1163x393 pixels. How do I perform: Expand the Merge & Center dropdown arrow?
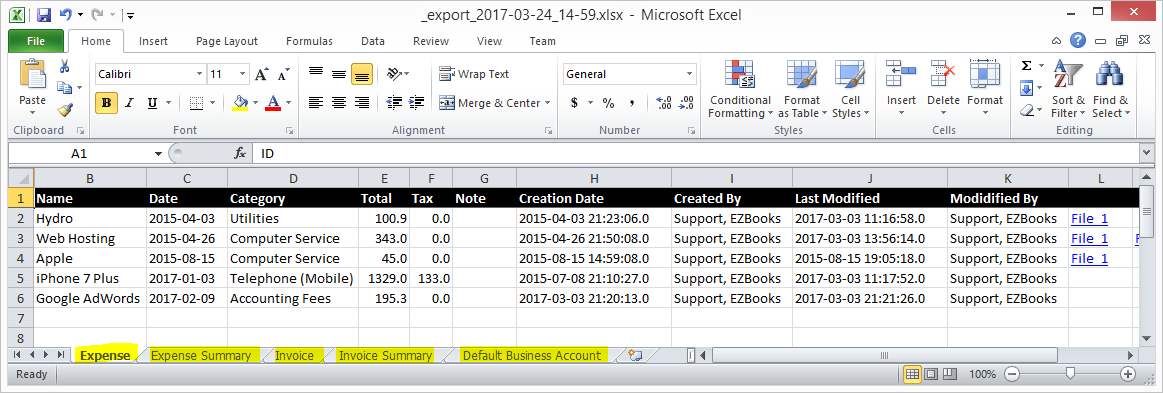547,103
